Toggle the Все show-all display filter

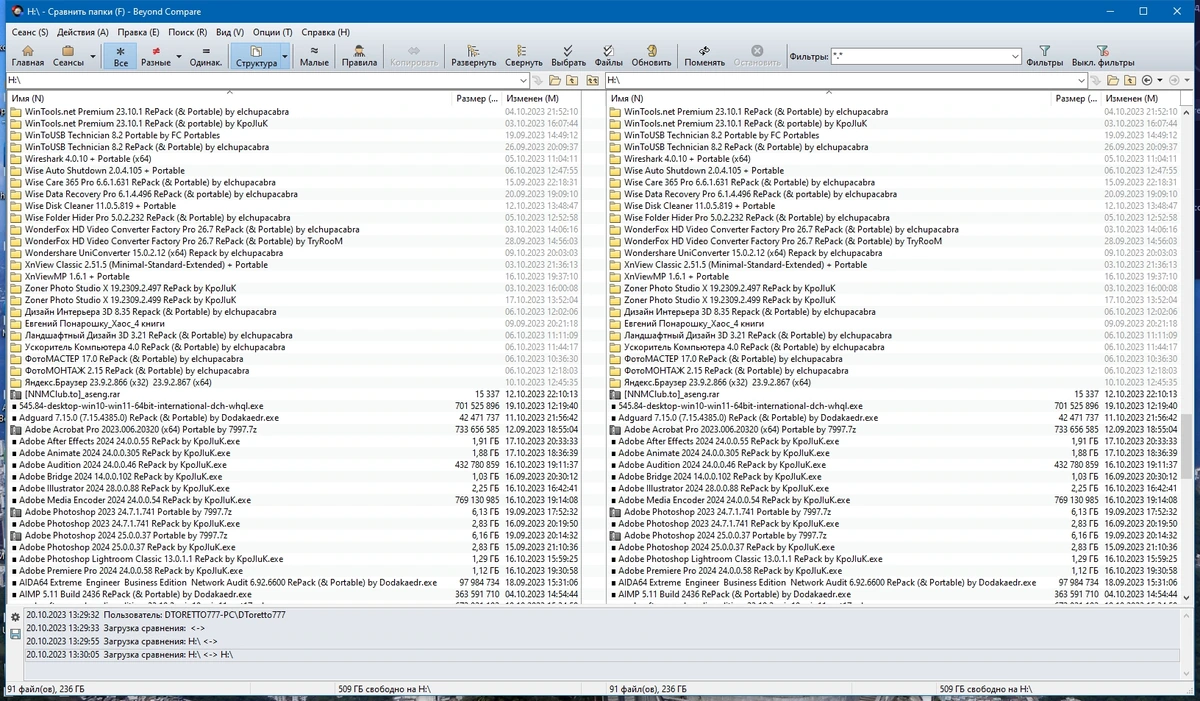click(x=121, y=56)
